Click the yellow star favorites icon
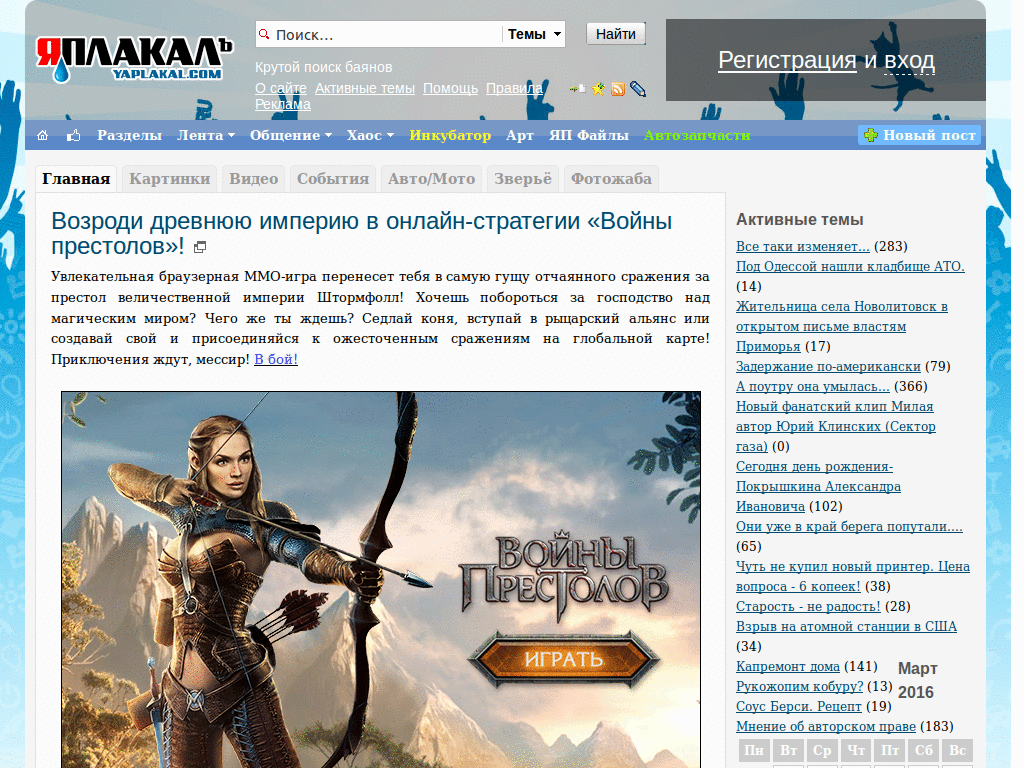The width and height of the screenshot is (1024, 768). (x=598, y=89)
